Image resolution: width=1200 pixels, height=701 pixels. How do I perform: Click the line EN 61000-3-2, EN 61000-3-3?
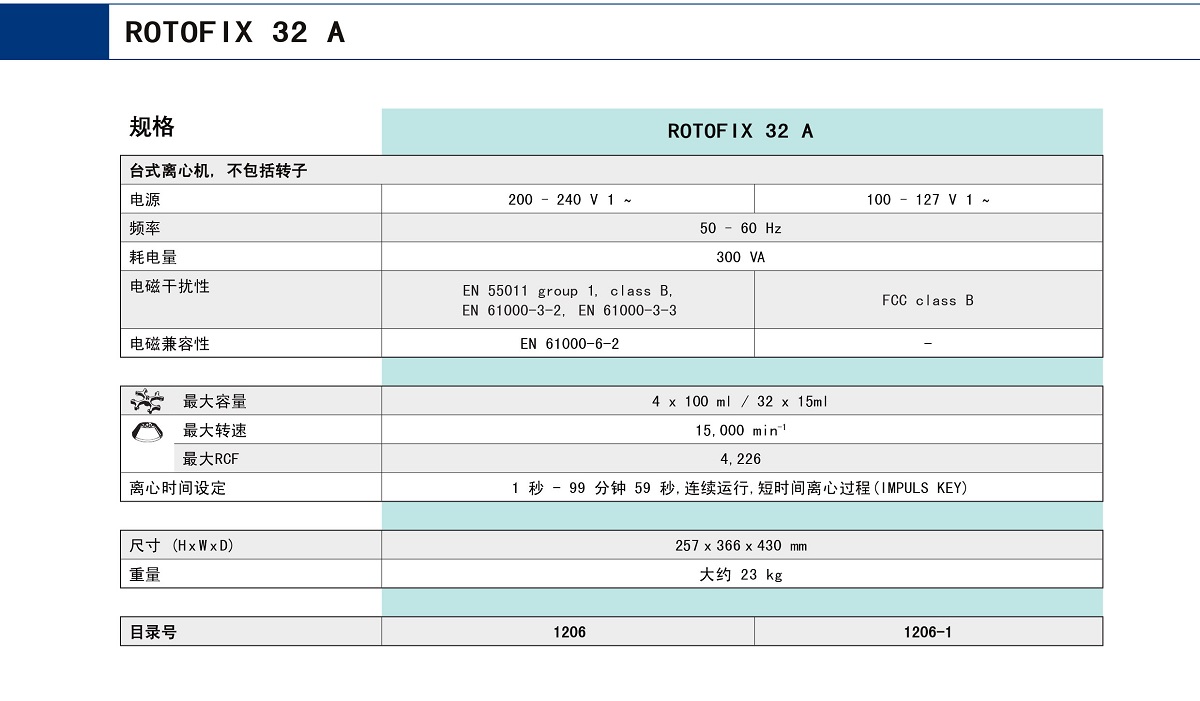click(x=569, y=311)
